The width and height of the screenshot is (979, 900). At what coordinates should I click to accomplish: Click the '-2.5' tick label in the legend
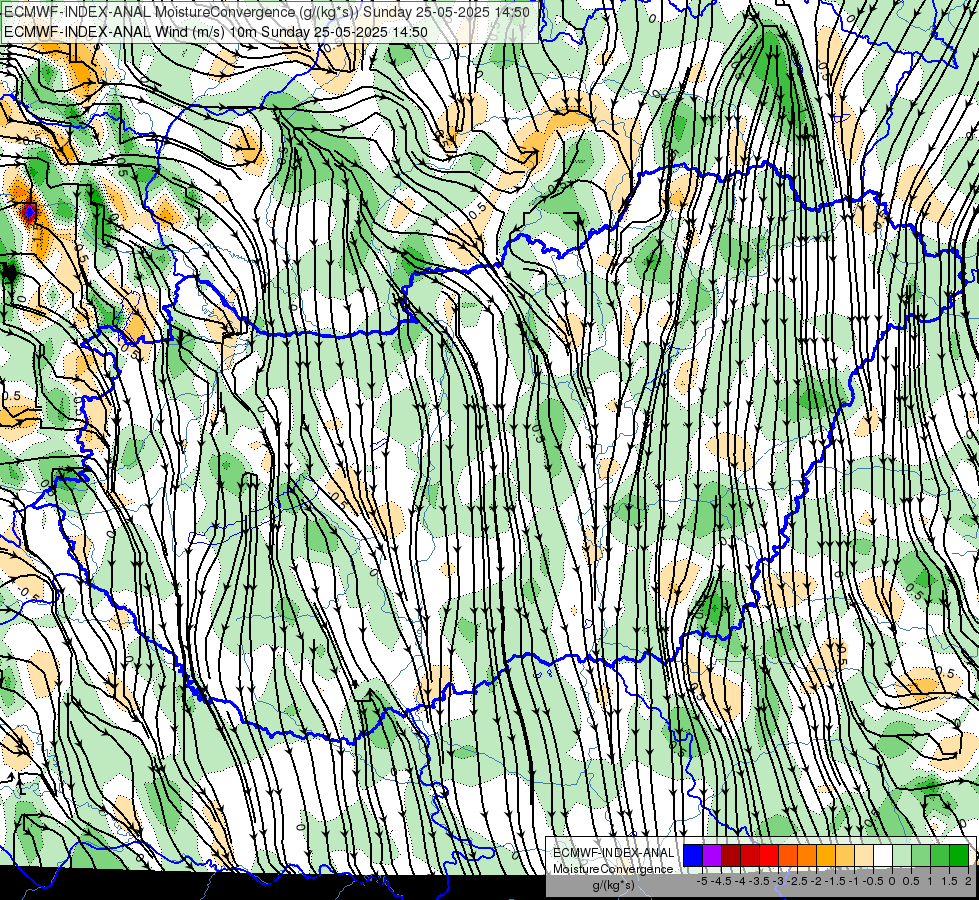click(797, 881)
